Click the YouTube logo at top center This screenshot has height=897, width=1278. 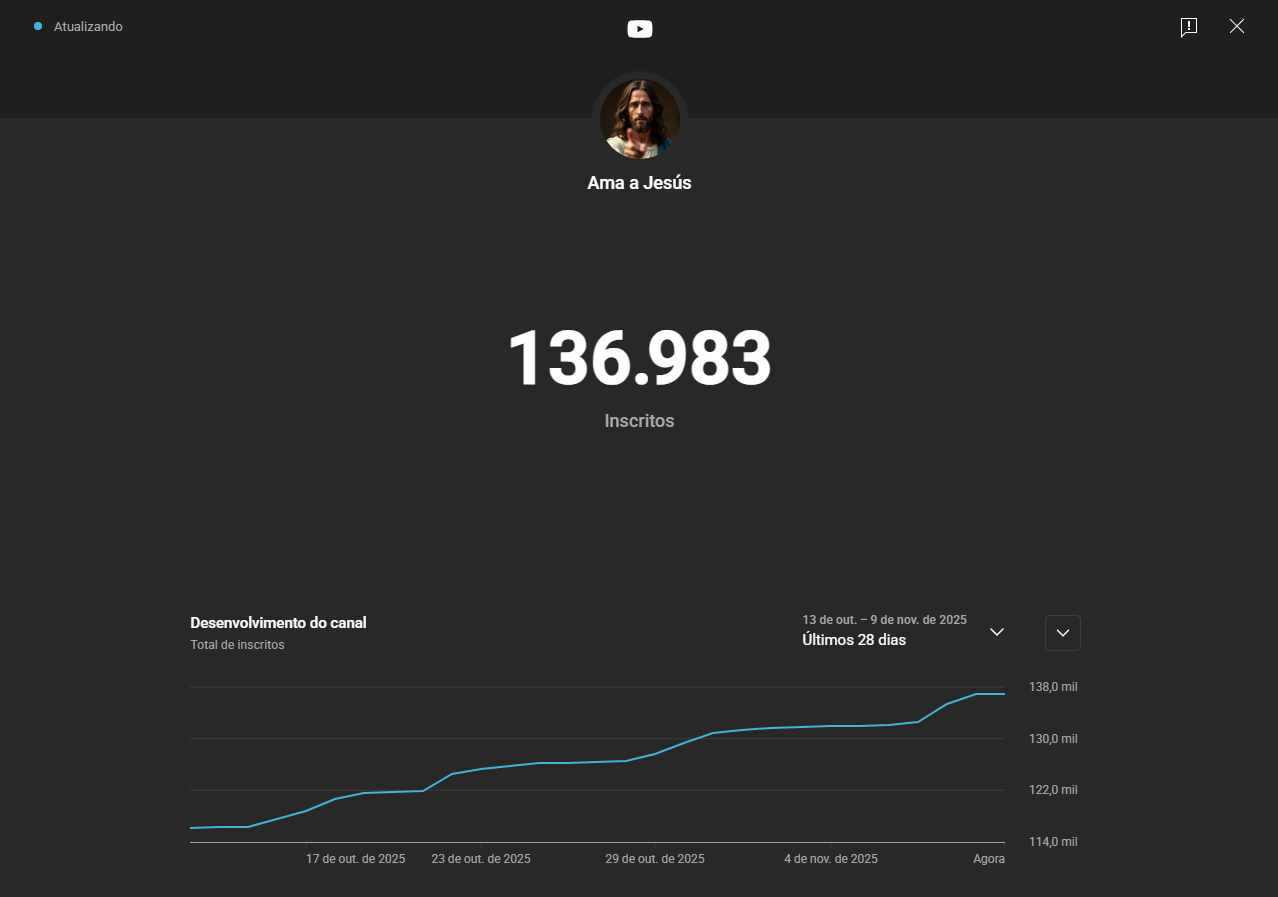tap(639, 29)
